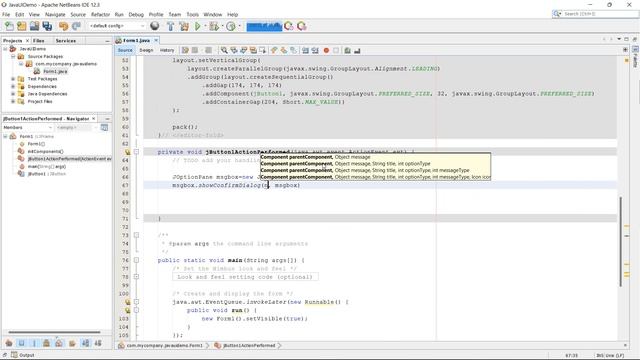Click the Comment icon in editor toolbar
Screen dimensions: 640x360
tap(347, 50)
